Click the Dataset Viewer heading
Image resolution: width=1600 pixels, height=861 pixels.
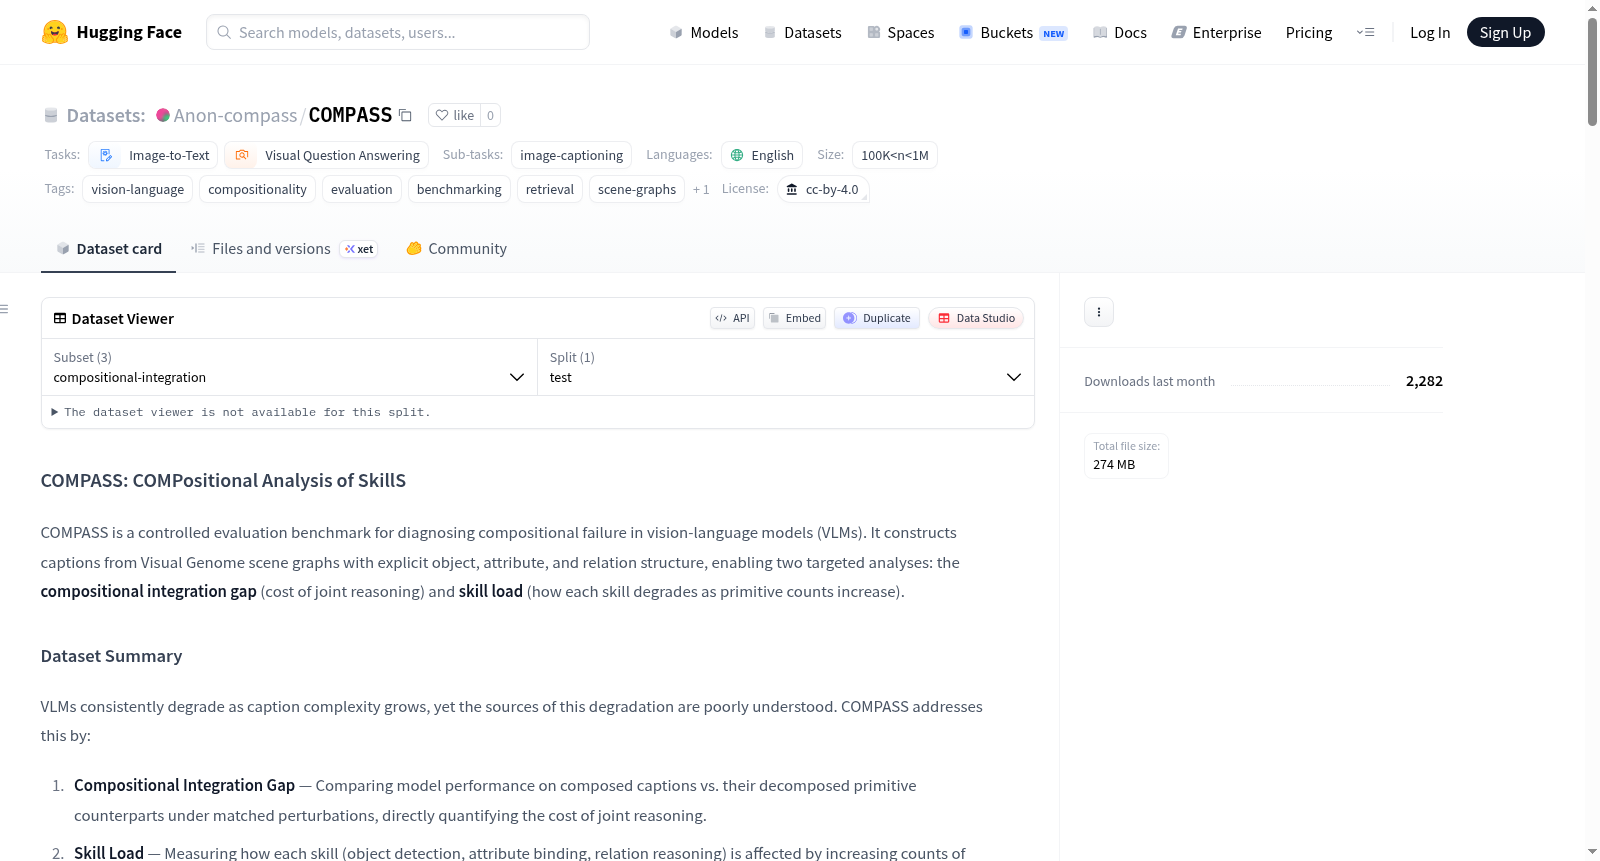click(122, 318)
